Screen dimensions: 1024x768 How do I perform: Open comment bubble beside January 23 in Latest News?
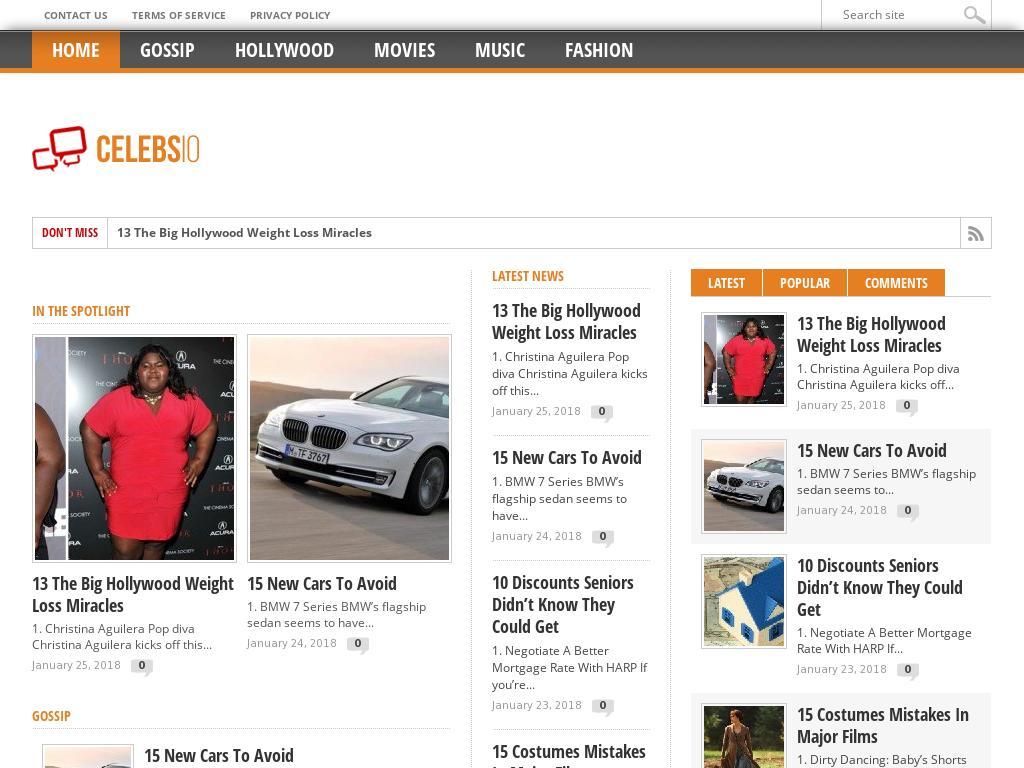tap(602, 706)
